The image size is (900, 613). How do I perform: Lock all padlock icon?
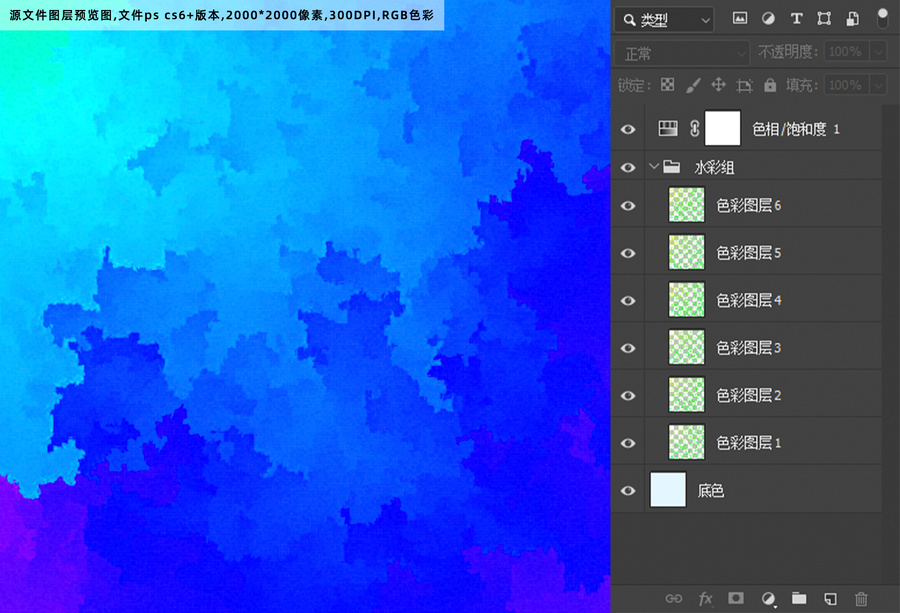[x=770, y=85]
